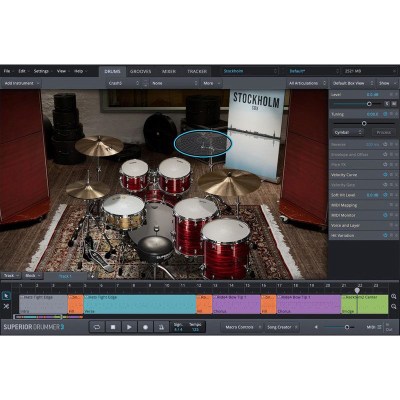Screen dimensions: 400x400
Task: Click the Tempo value field
Action: 195,327
